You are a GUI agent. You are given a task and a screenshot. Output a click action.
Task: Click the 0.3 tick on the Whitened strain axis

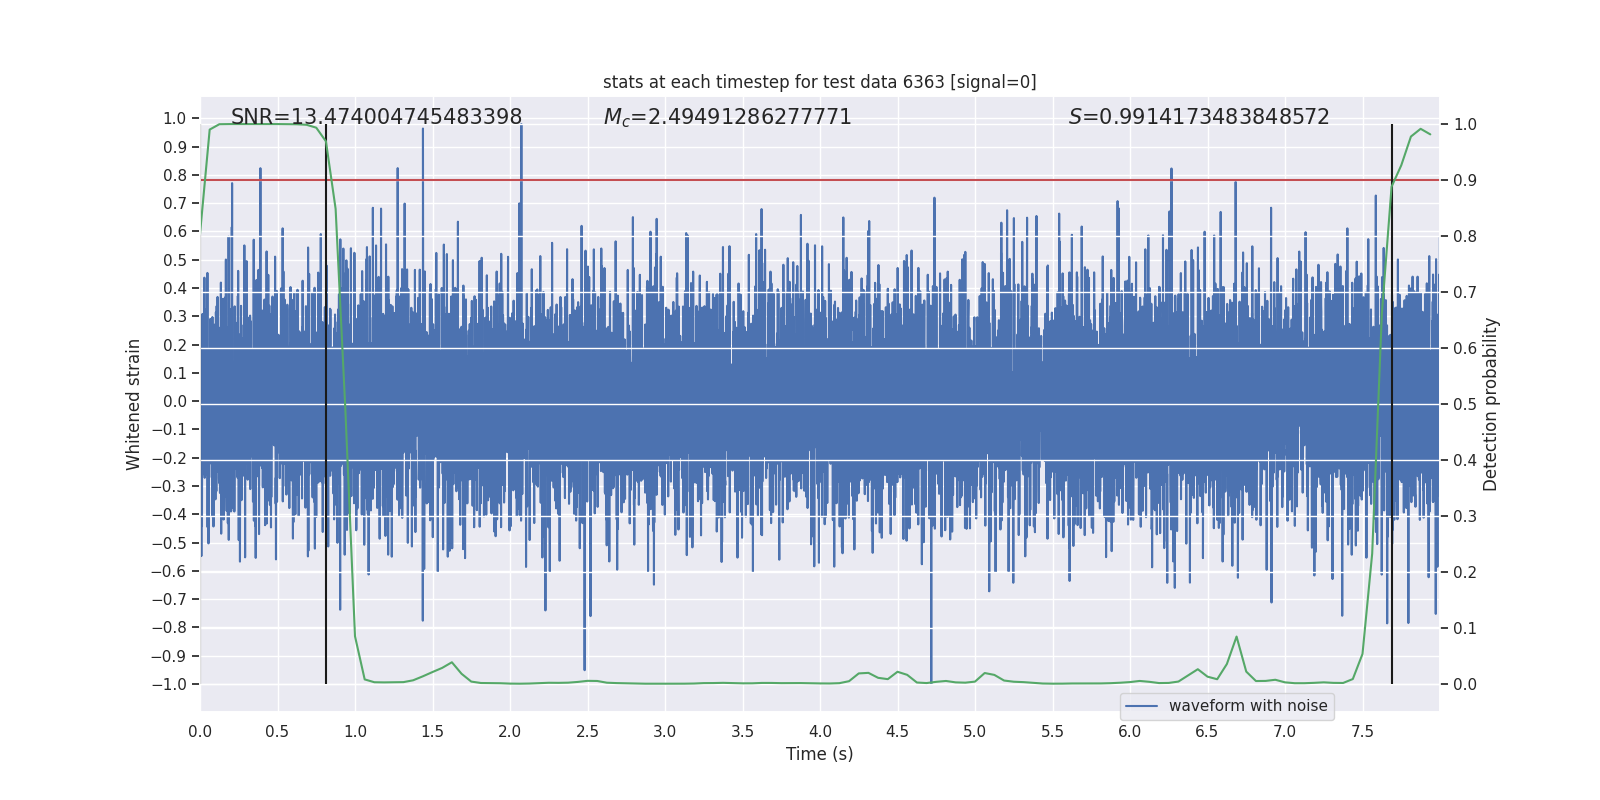175,316
